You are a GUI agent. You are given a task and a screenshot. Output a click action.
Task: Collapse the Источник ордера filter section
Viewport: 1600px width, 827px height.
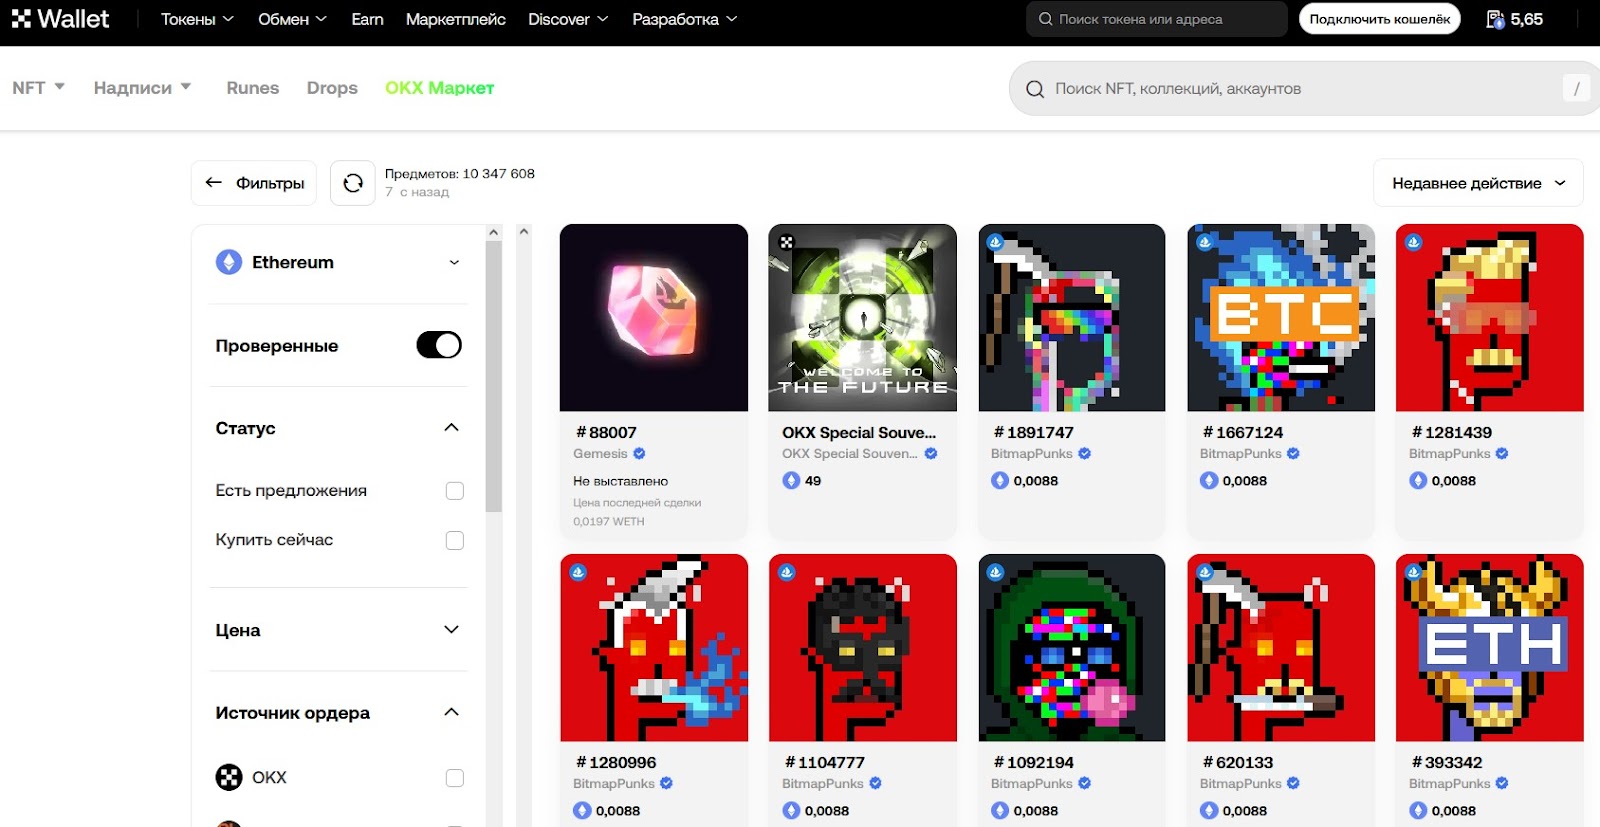pos(451,713)
